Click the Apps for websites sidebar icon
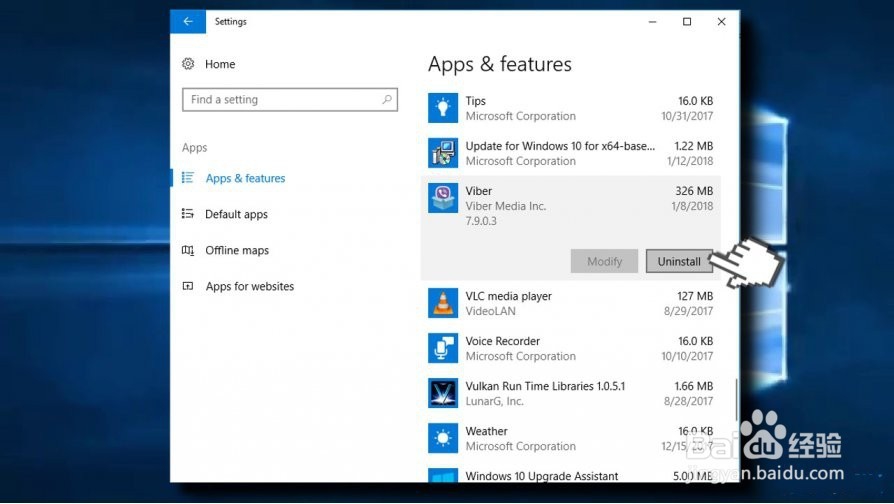Image resolution: width=894 pixels, height=504 pixels. [x=188, y=286]
